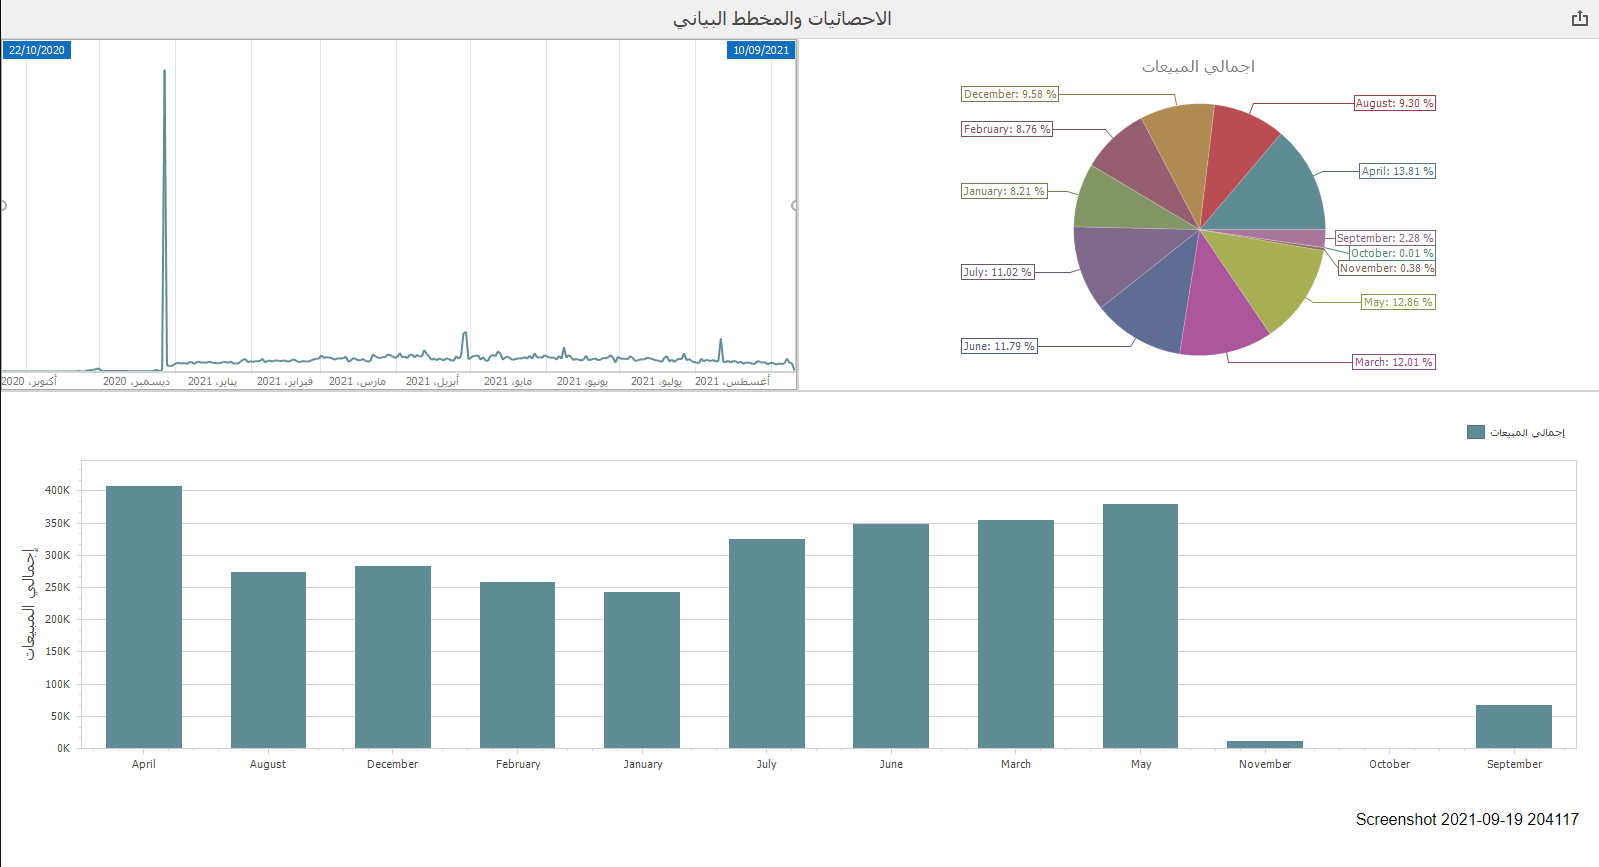The width and height of the screenshot is (1599, 867).
Task: Click the export icon in the top-right corner
Action: pos(1579,19)
